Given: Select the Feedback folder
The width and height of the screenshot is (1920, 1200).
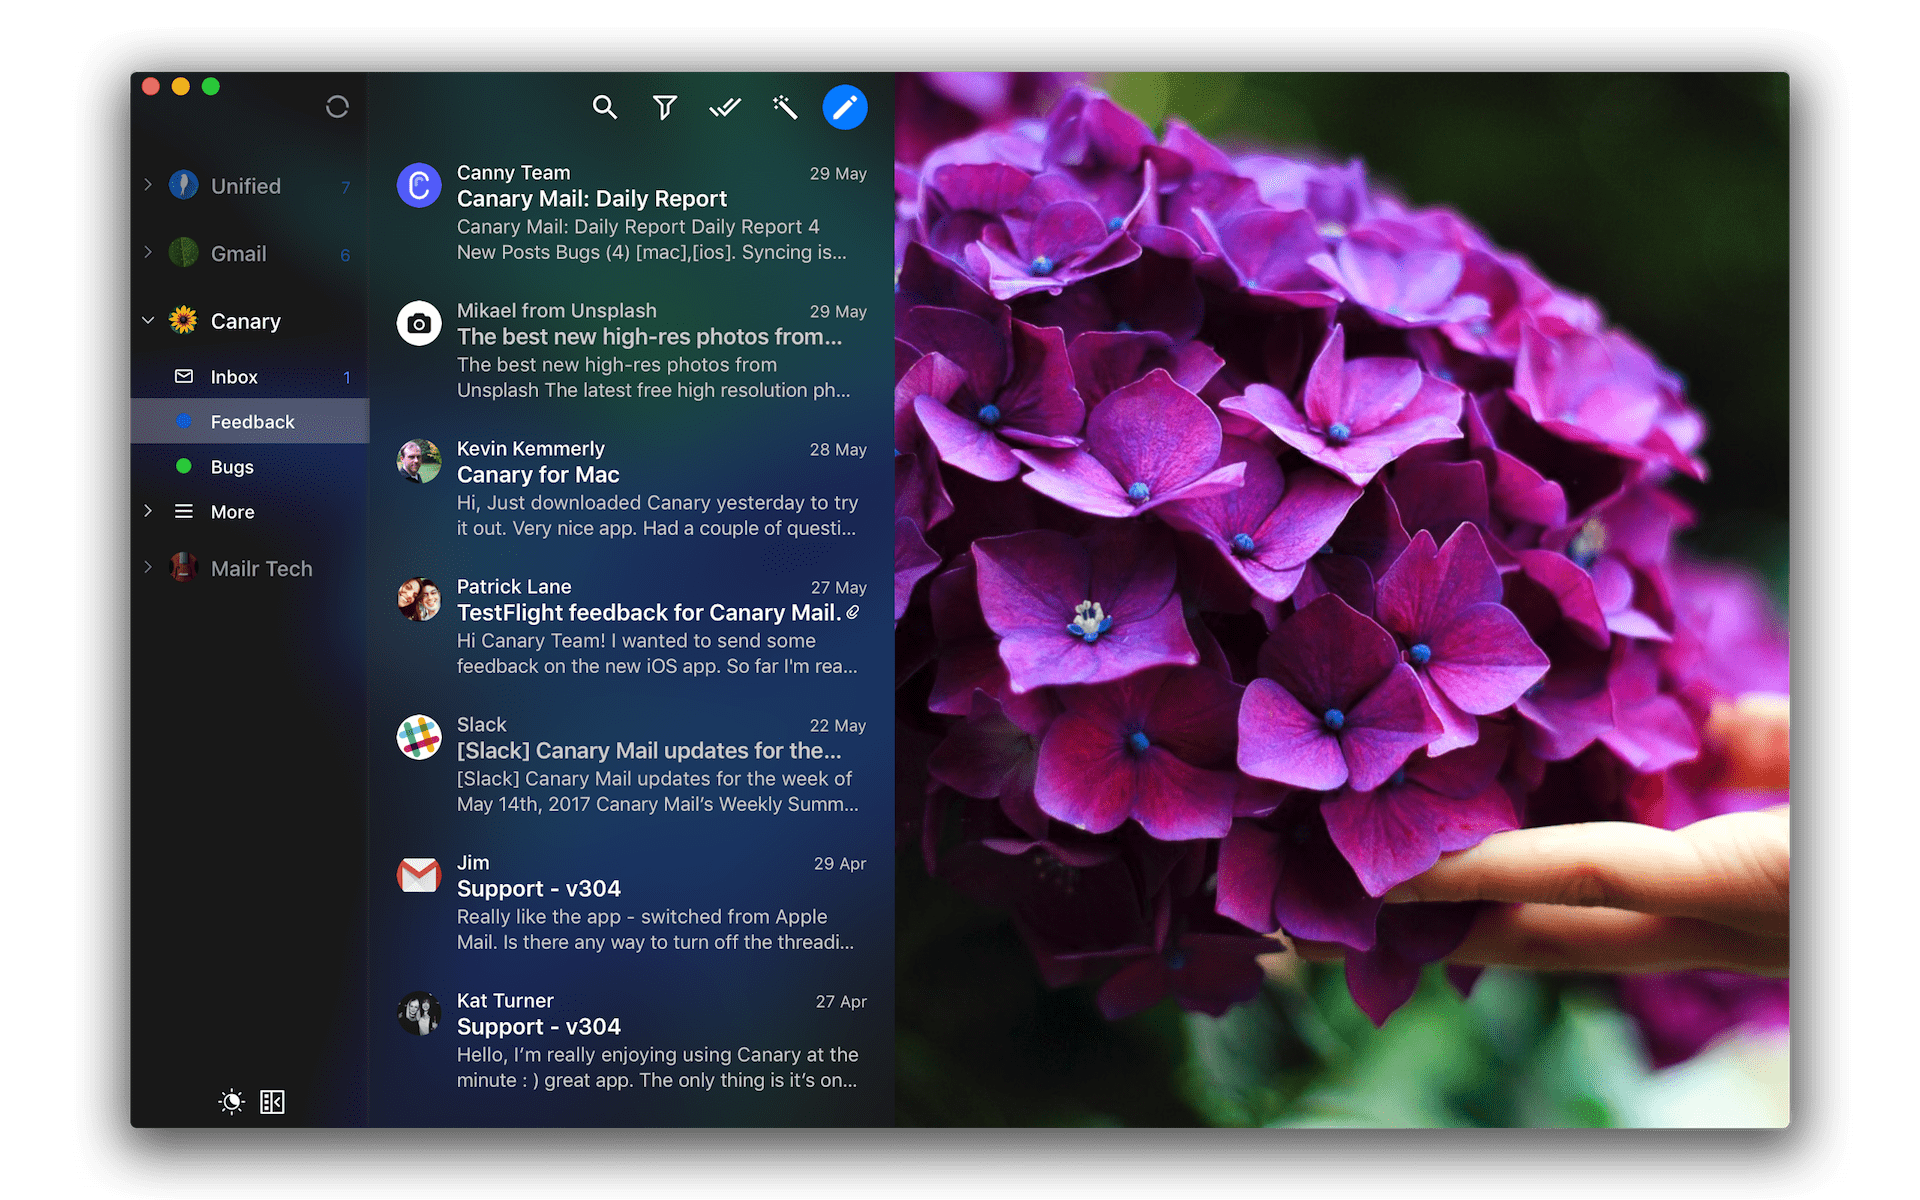Looking at the screenshot, I should pos(250,422).
